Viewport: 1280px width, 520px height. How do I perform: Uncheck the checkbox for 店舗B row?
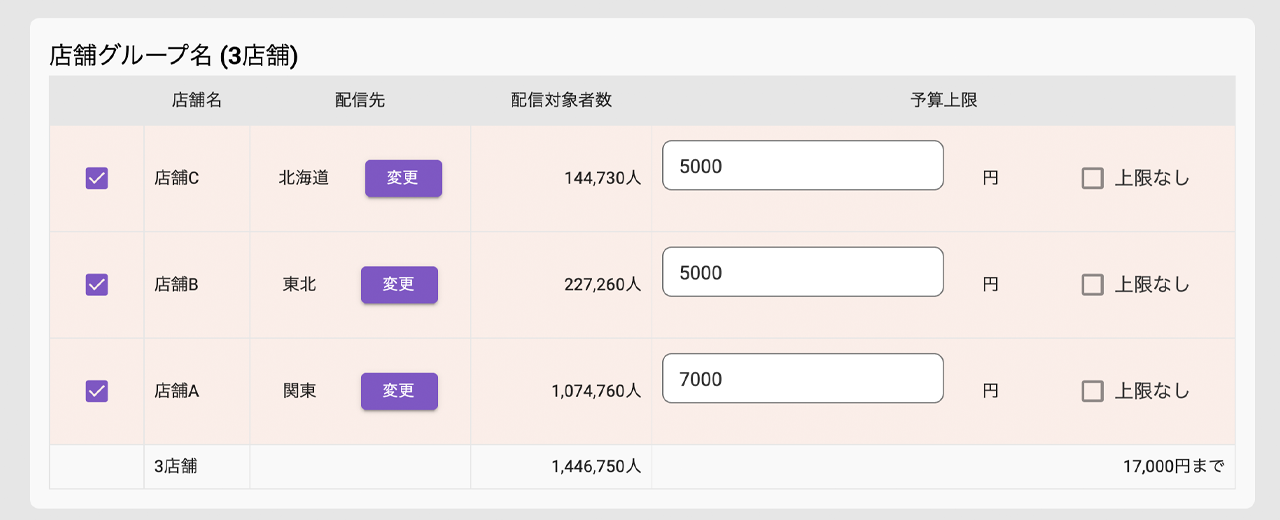pos(97,285)
